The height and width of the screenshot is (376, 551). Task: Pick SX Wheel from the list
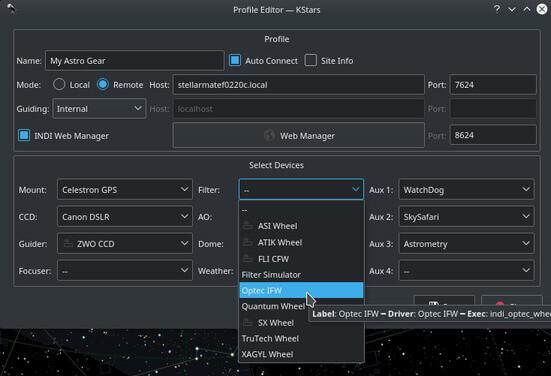301,323
